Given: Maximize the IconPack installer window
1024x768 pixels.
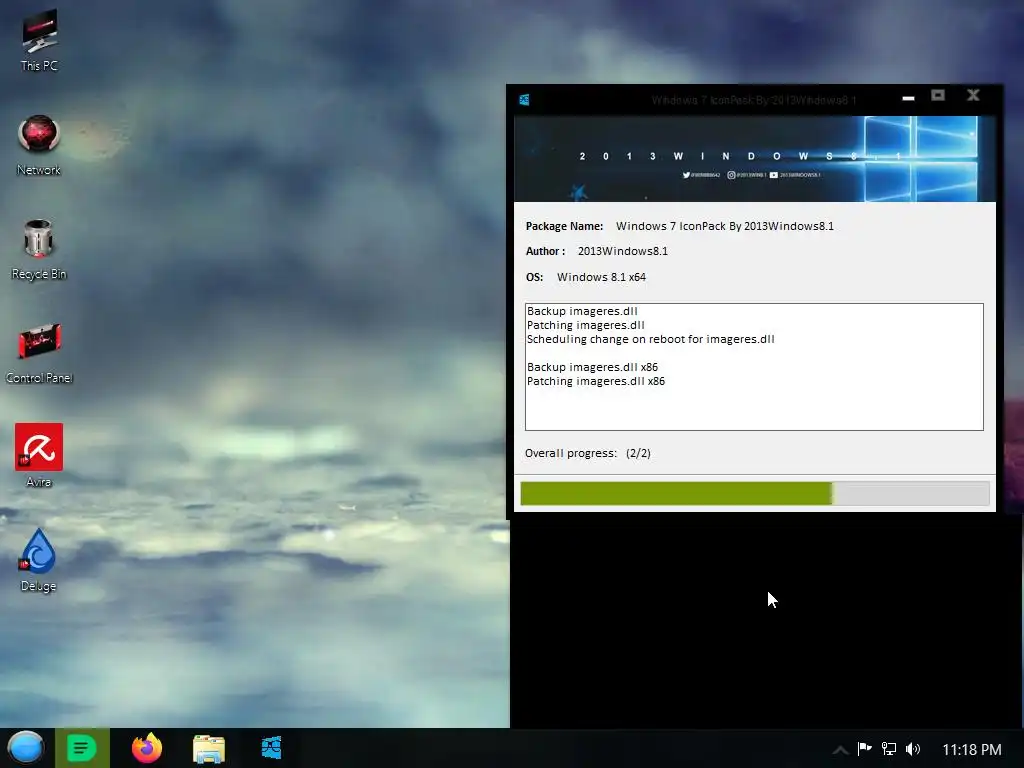Looking at the screenshot, I should (938, 95).
